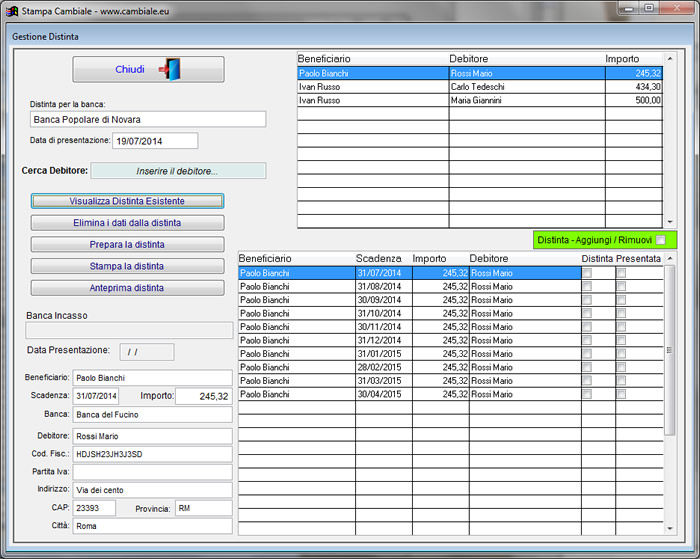Open Anteprima distinta preview
700x559 pixels.
(x=127, y=288)
